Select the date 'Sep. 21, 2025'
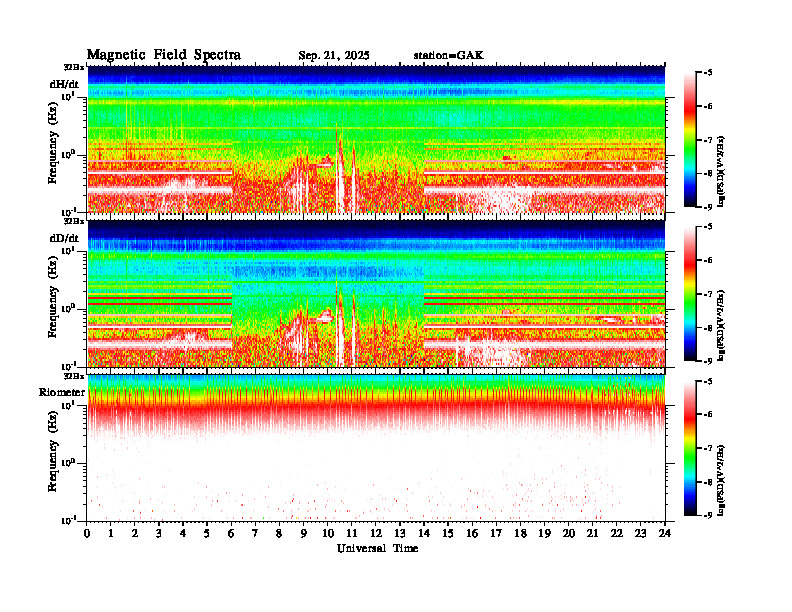 334,56
